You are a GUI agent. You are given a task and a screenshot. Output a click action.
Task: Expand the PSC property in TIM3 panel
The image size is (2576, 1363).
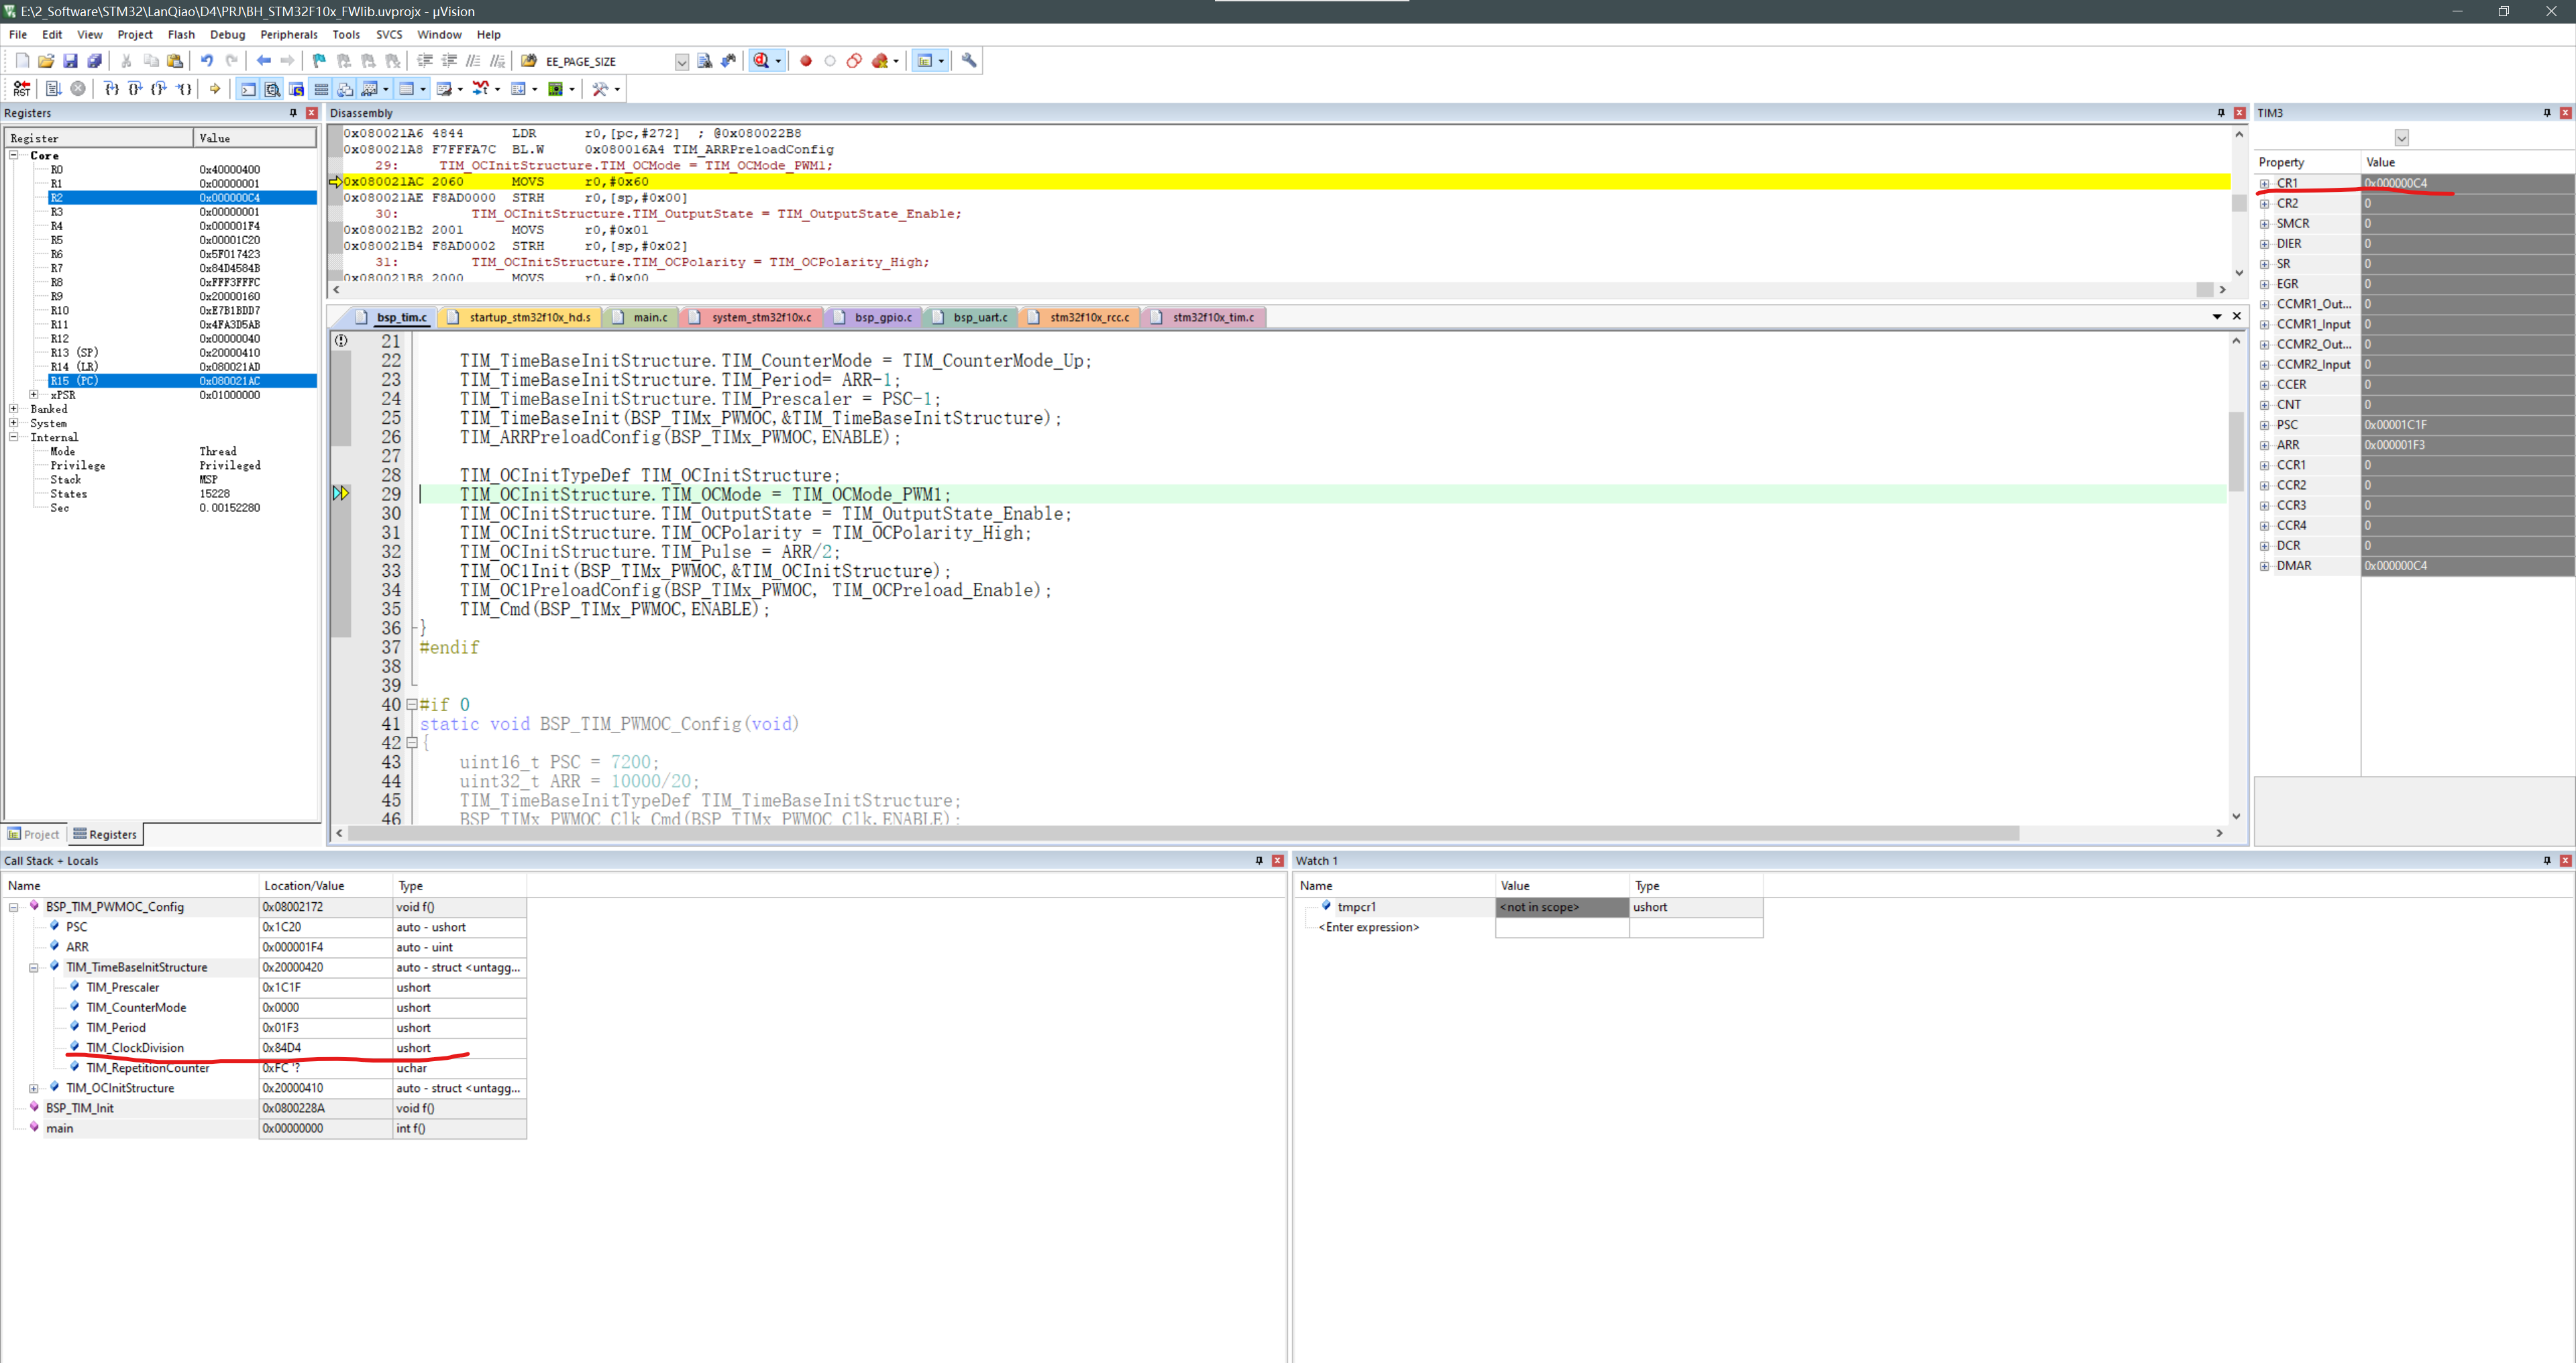point(2265,425)
